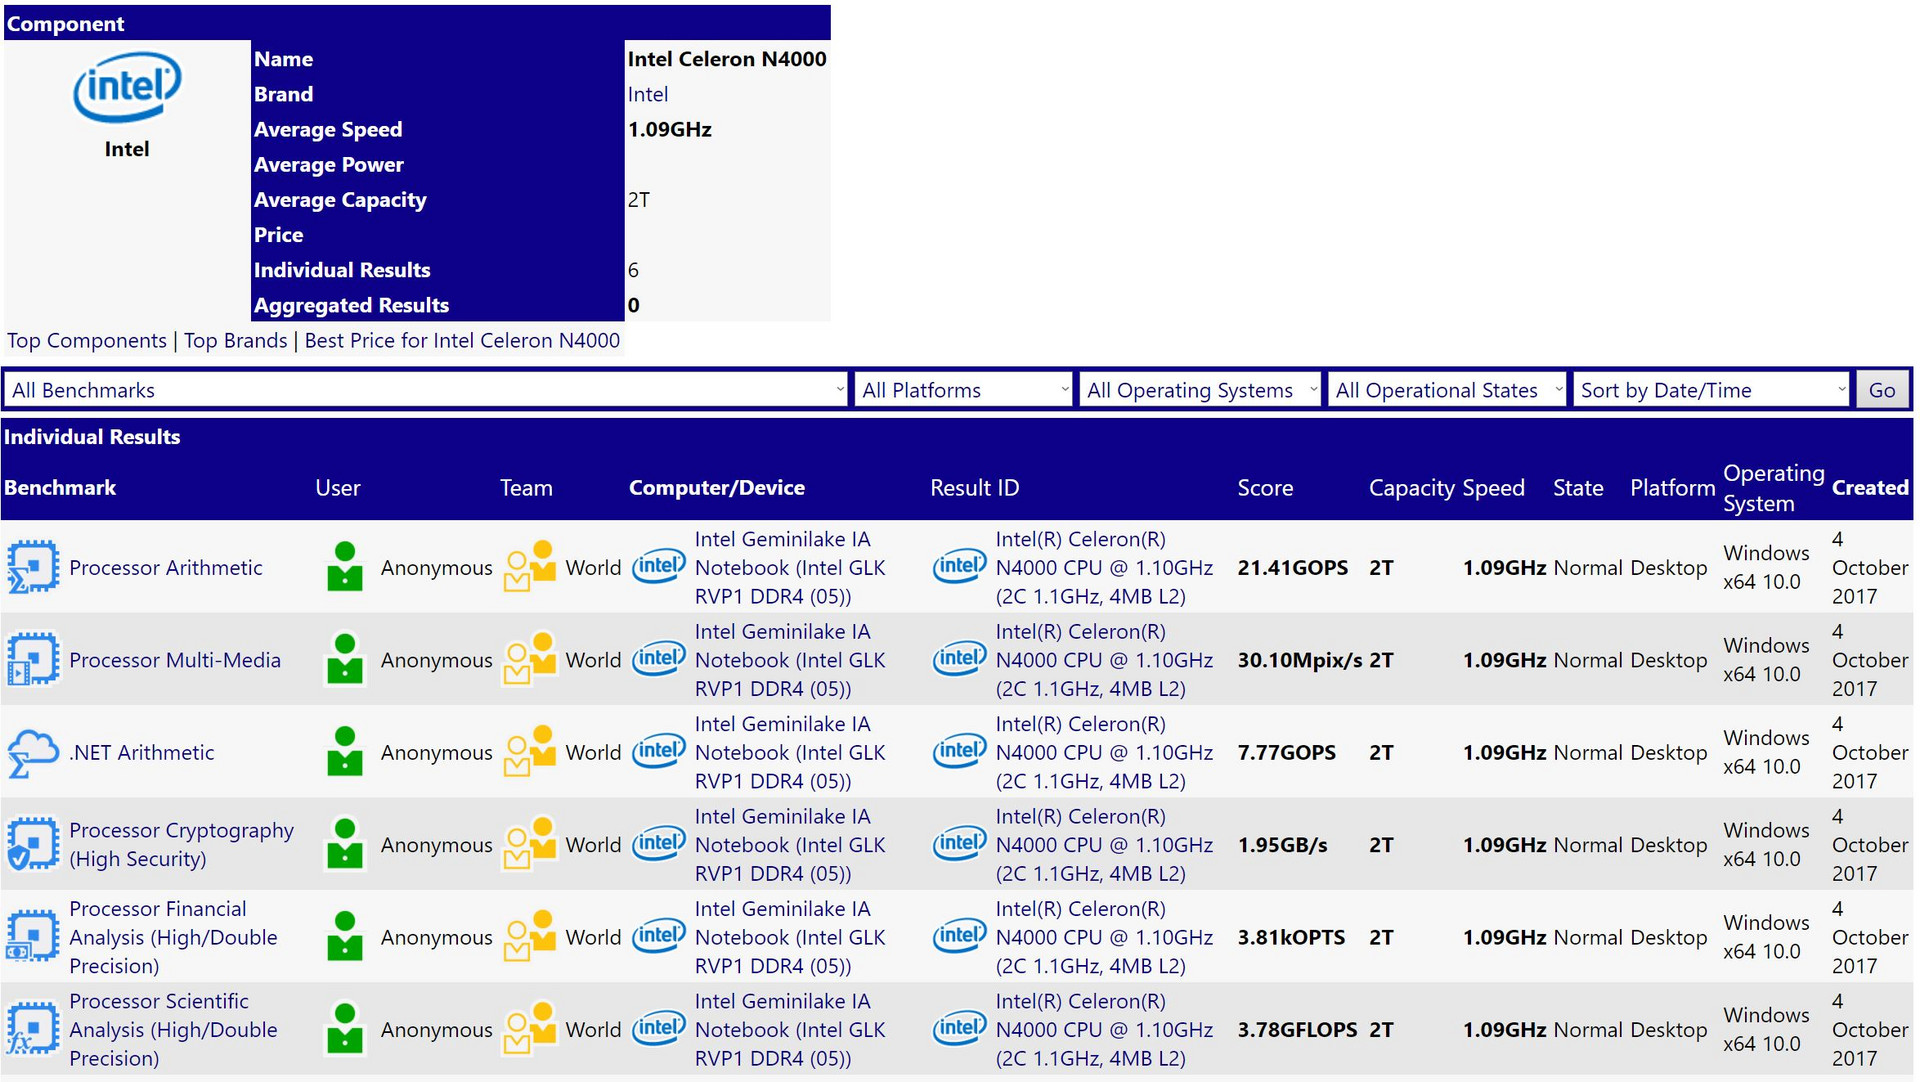
Task: Click the 1.95GB/s score value
Action: (x=1283, y=845)
